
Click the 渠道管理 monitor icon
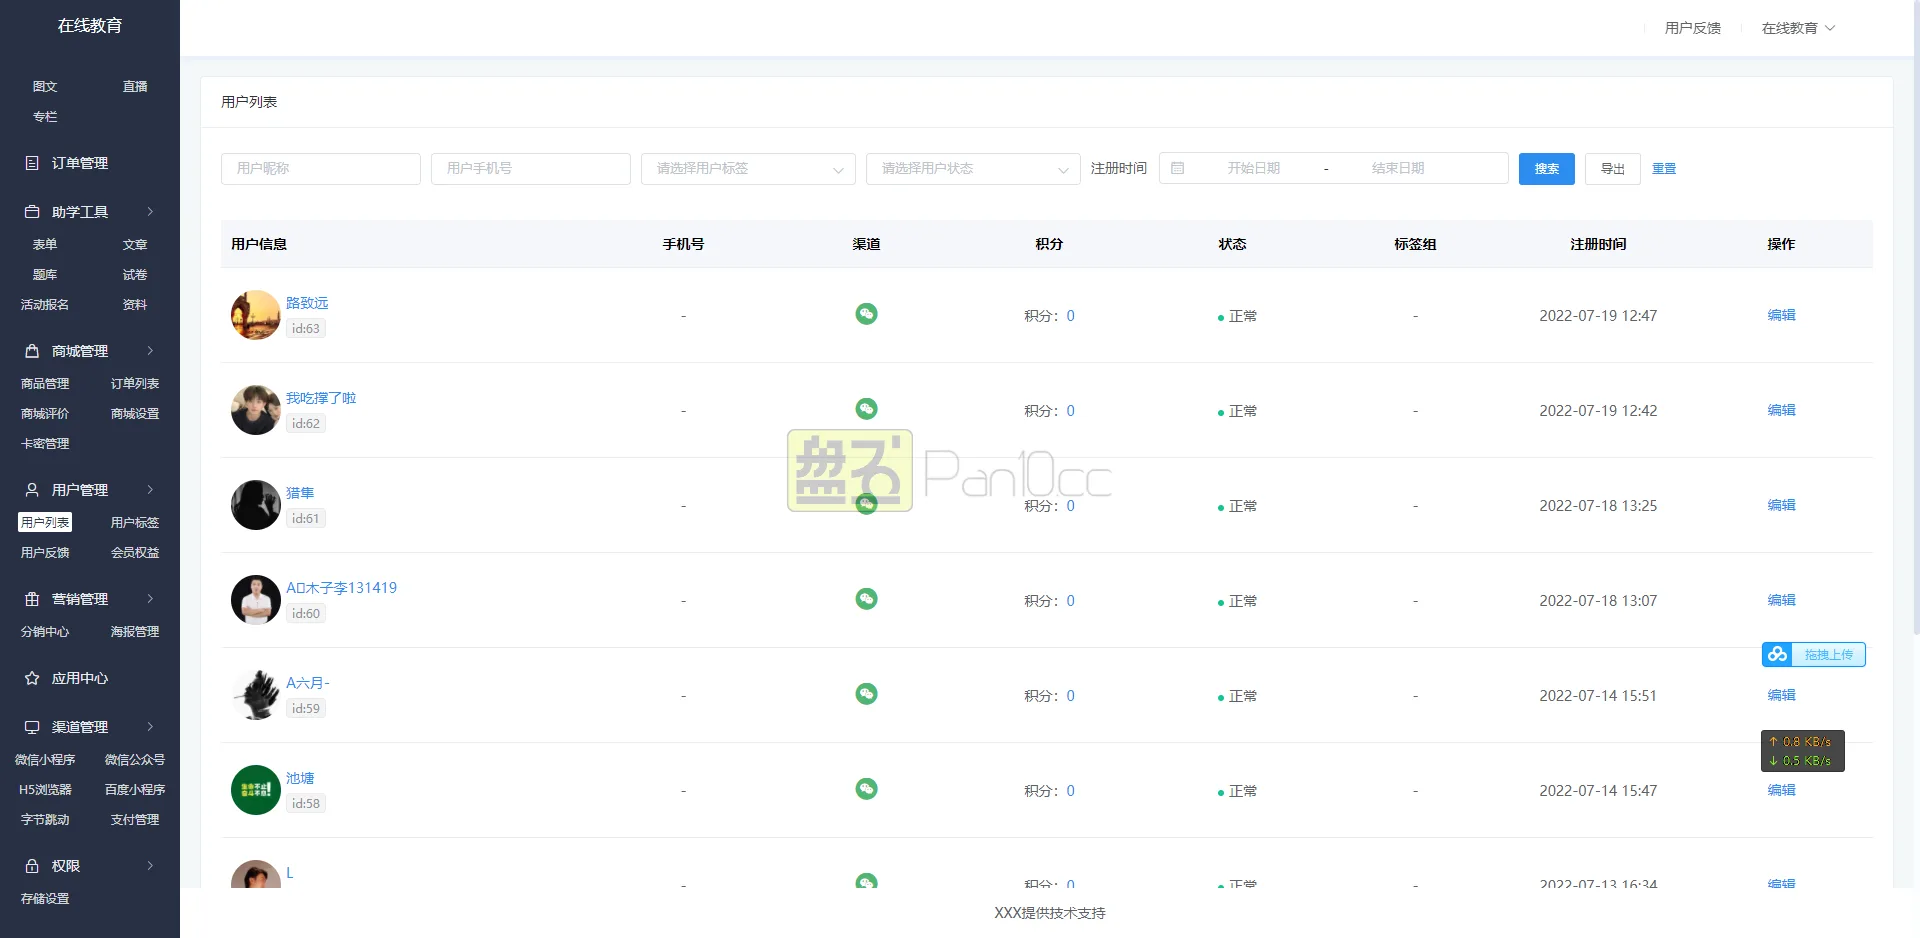[32, 727]
